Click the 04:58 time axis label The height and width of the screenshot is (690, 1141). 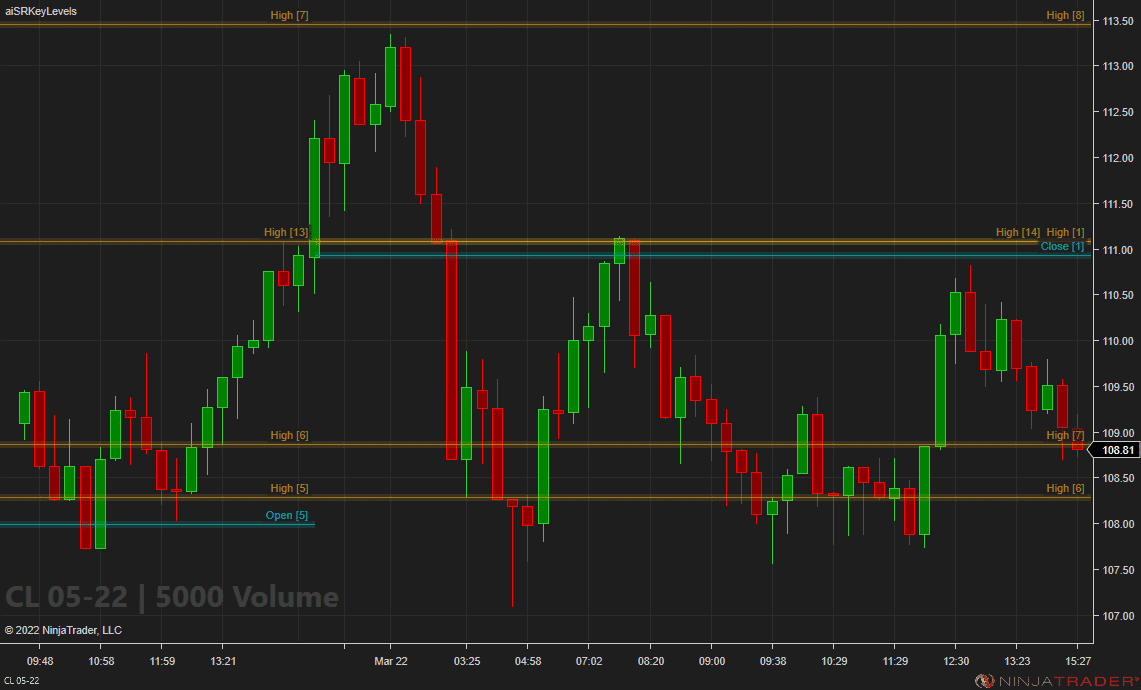[528, 661]
